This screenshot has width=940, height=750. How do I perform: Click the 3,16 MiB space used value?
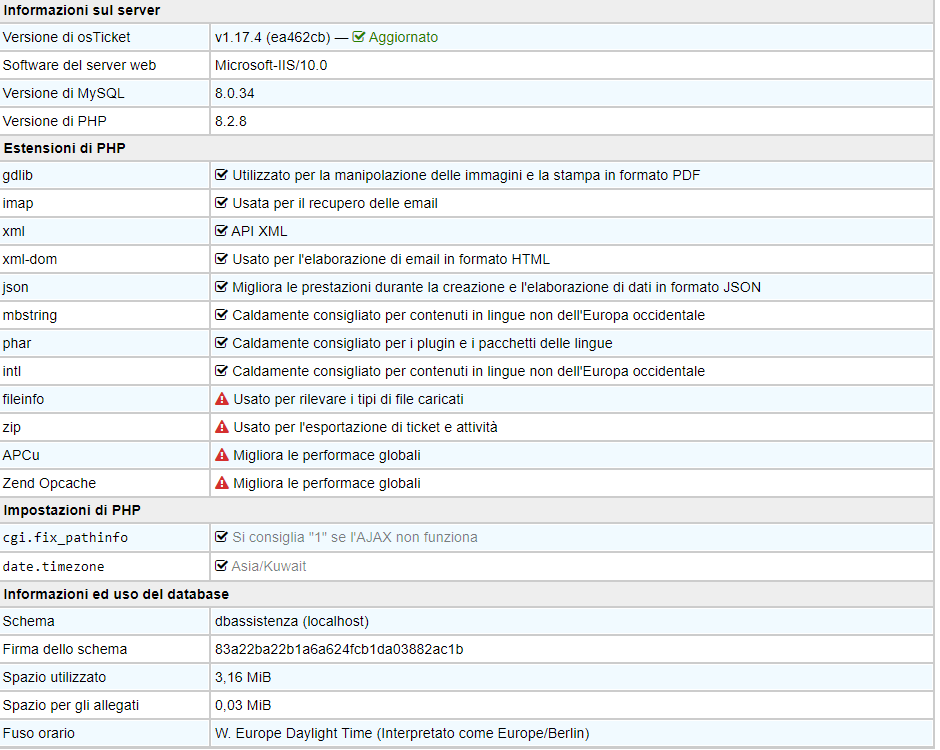[243, 677]
